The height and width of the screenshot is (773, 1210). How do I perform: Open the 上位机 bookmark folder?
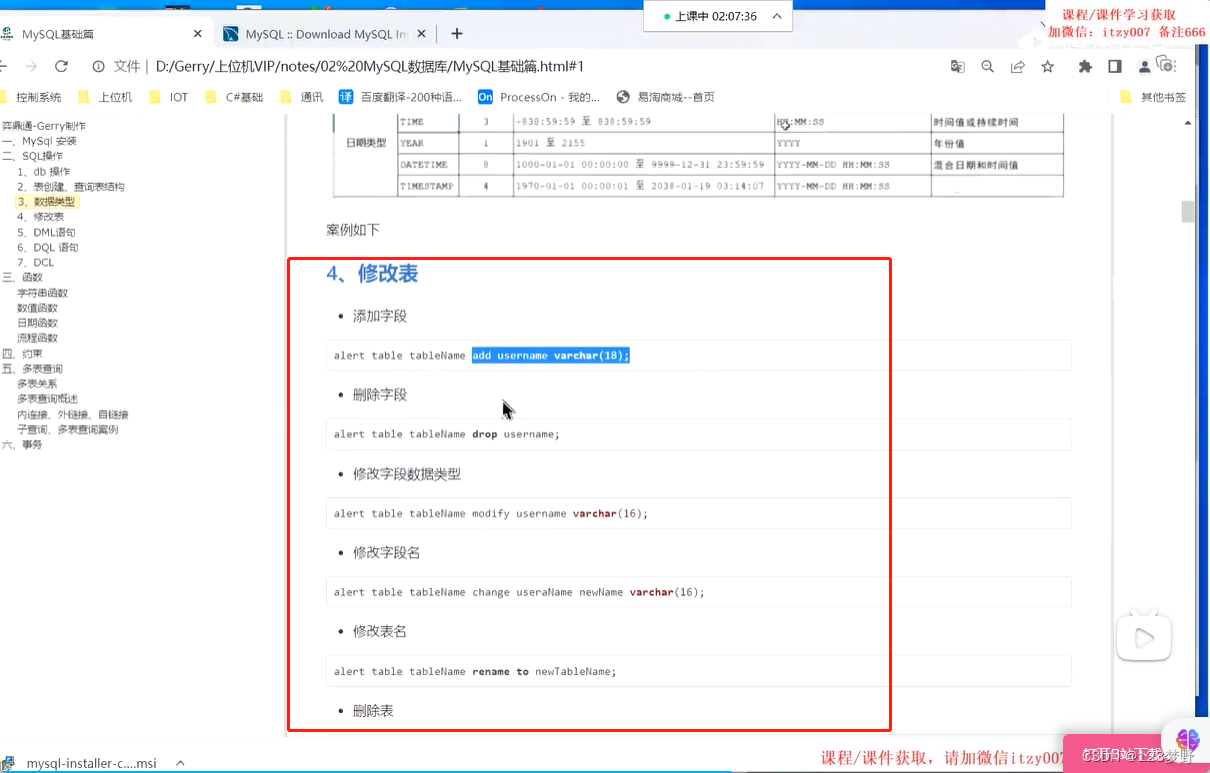pos(107,97)
